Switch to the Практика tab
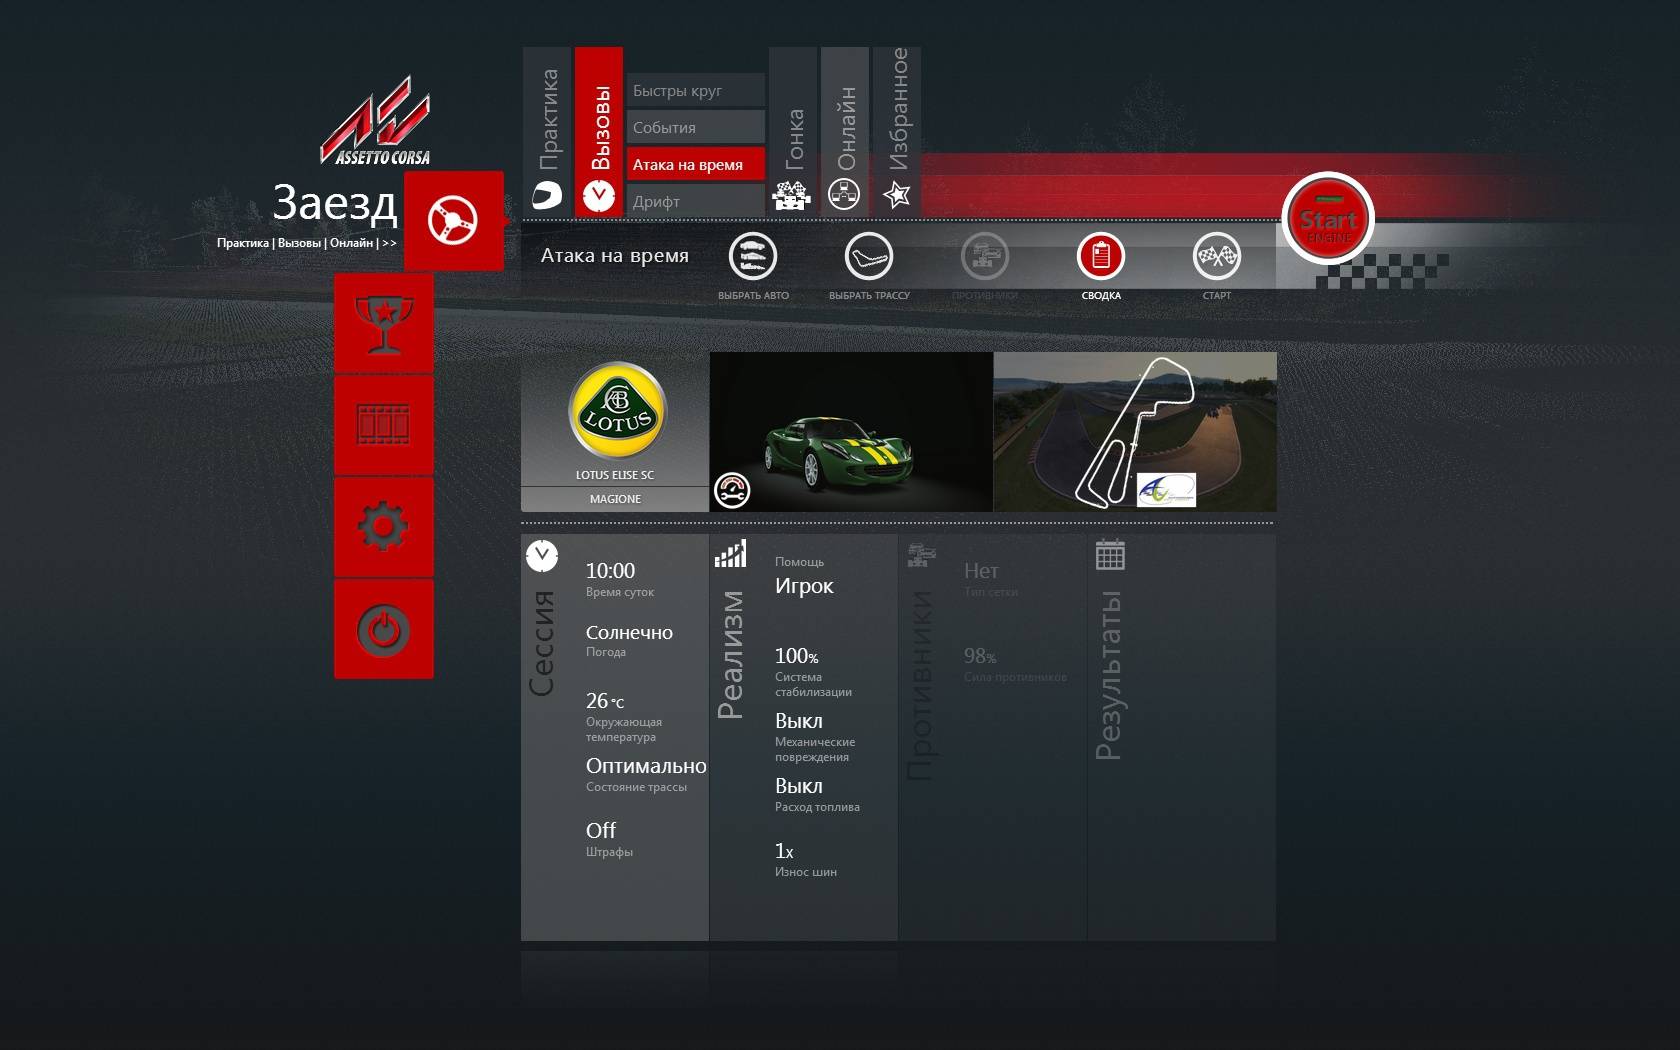 click(547, 130)
